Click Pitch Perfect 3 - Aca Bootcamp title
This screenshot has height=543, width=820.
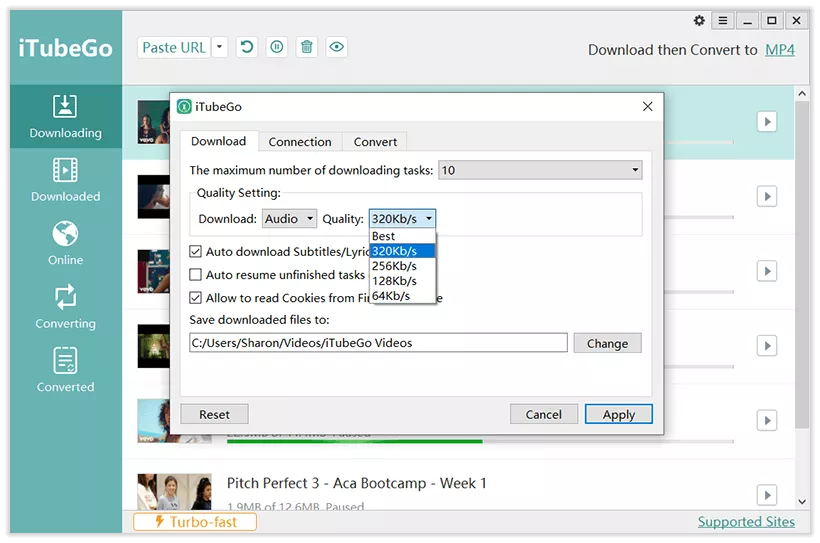[x=357, y=483]
